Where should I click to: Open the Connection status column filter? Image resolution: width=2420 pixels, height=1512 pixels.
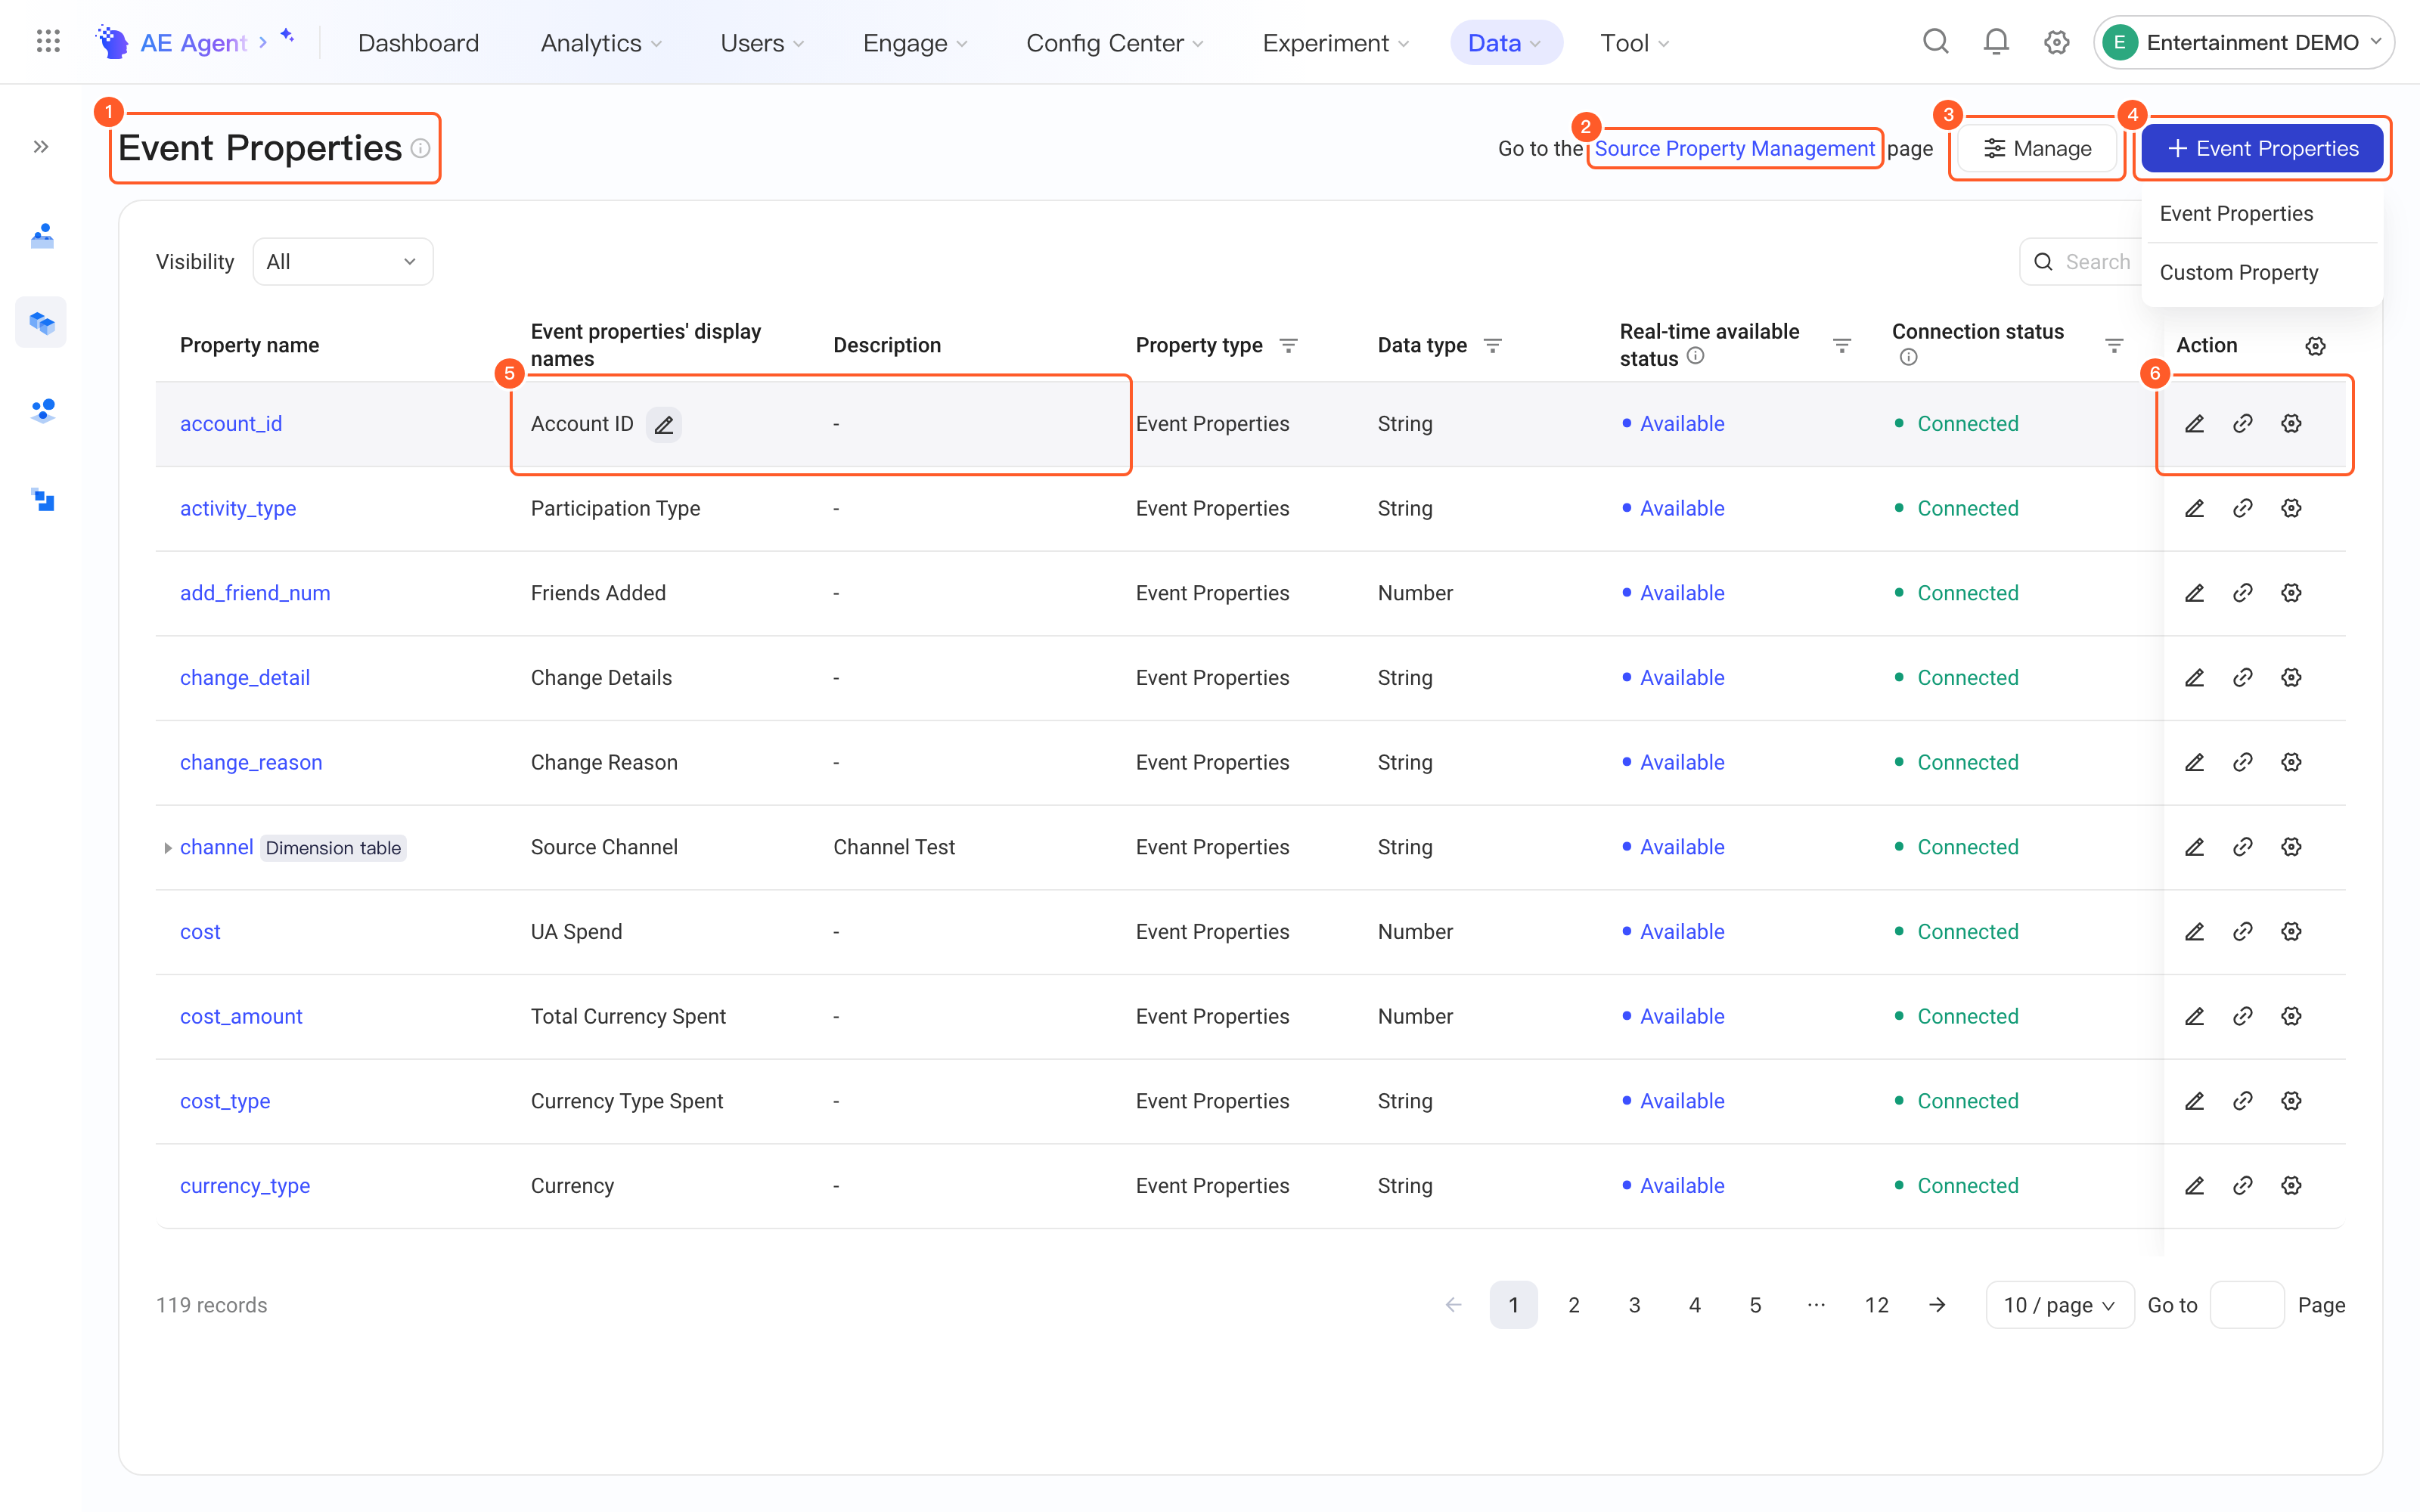[x=2114, y=345]
